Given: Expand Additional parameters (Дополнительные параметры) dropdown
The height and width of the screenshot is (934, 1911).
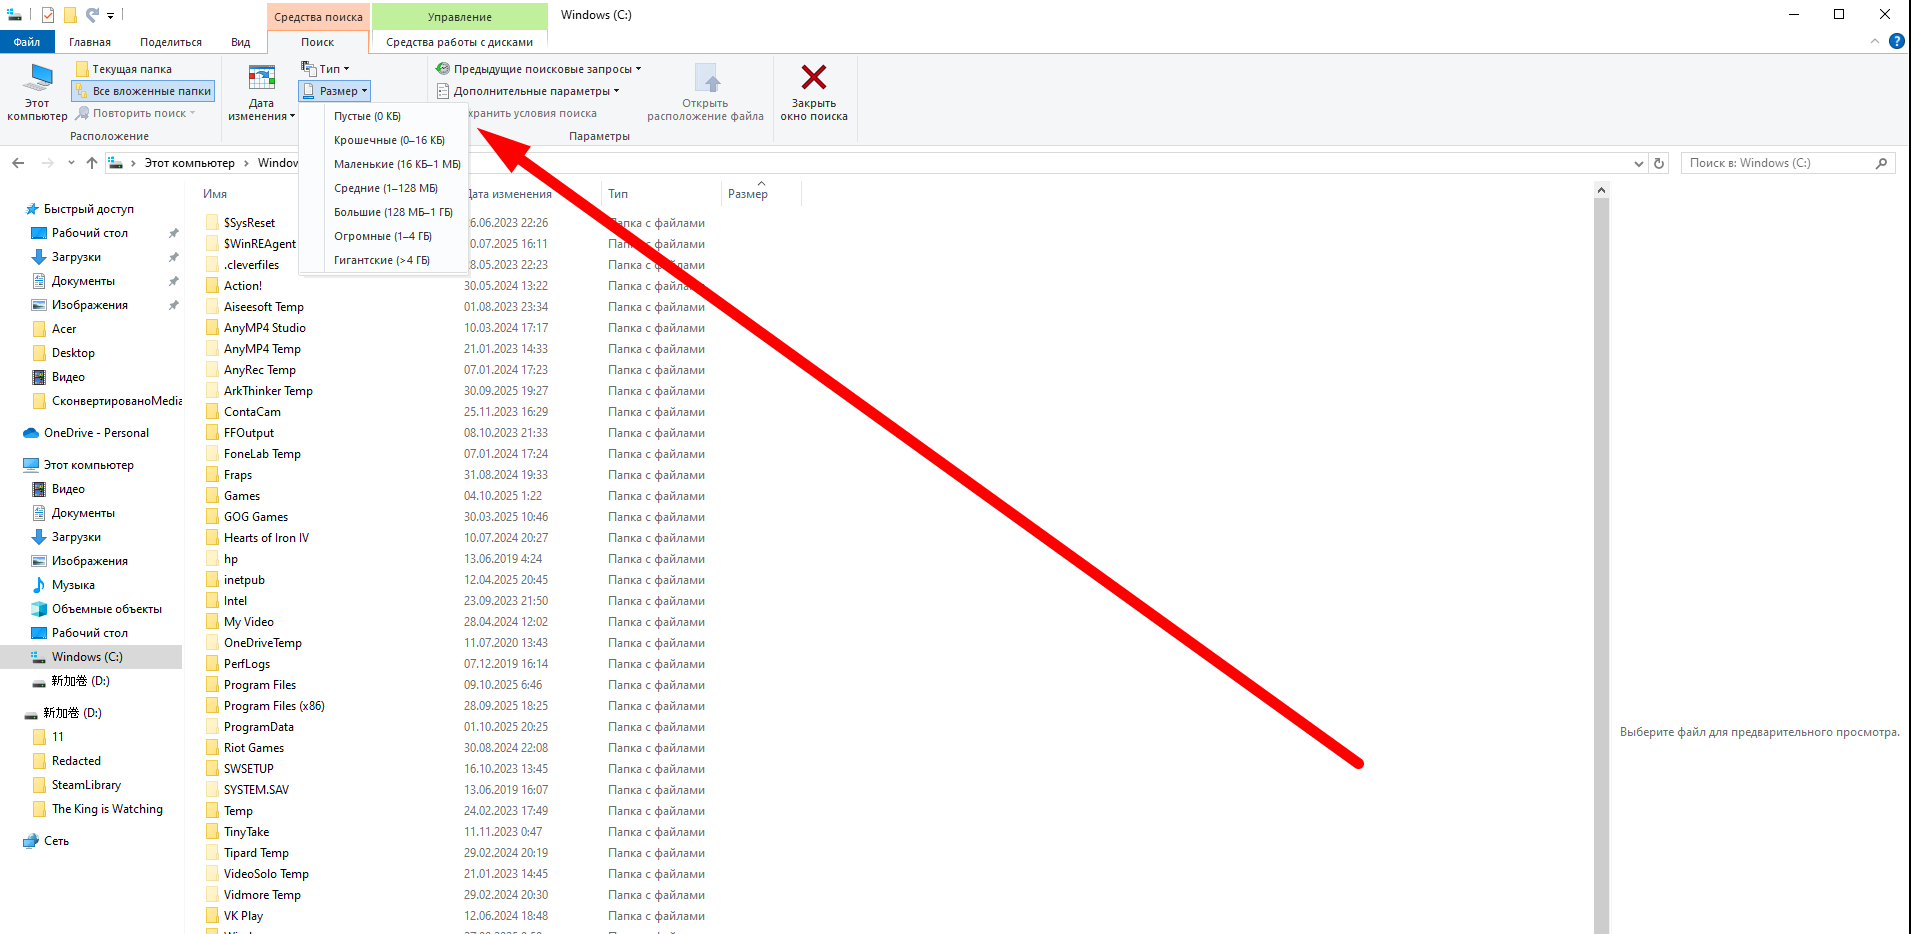Looking at the screenshot, I should (x=528, y=91).
